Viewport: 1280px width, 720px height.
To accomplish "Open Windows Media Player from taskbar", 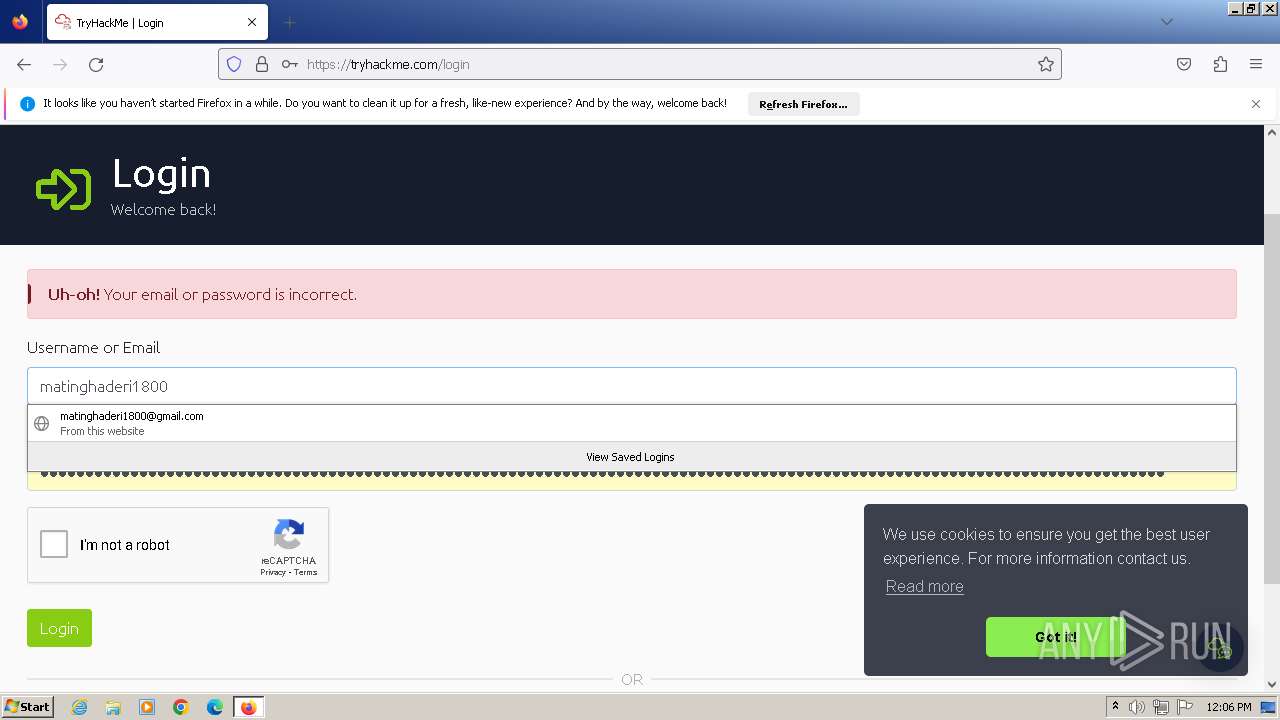I will pyautogui.click(x=147, y=707).
